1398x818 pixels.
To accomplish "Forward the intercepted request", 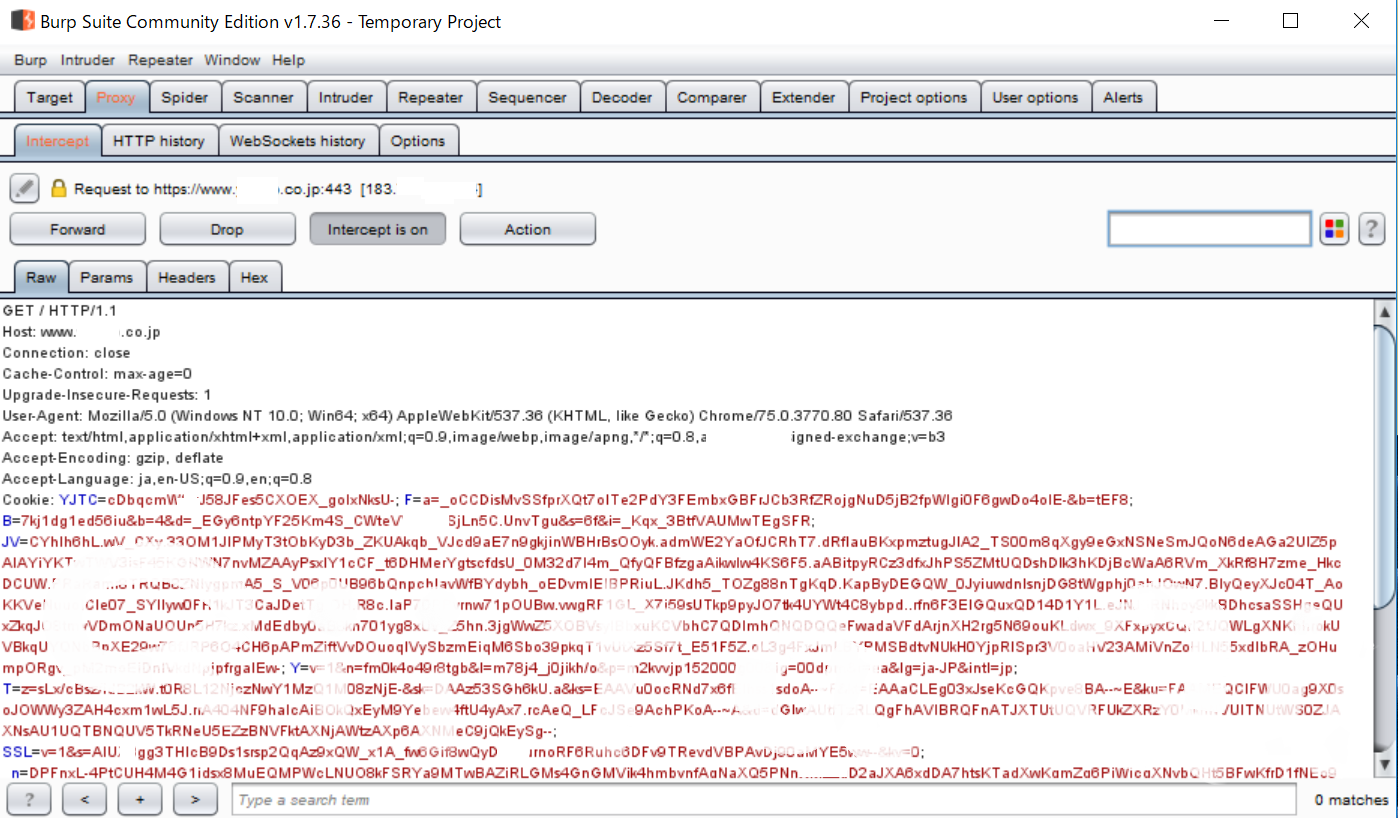I will coord(78,229).
